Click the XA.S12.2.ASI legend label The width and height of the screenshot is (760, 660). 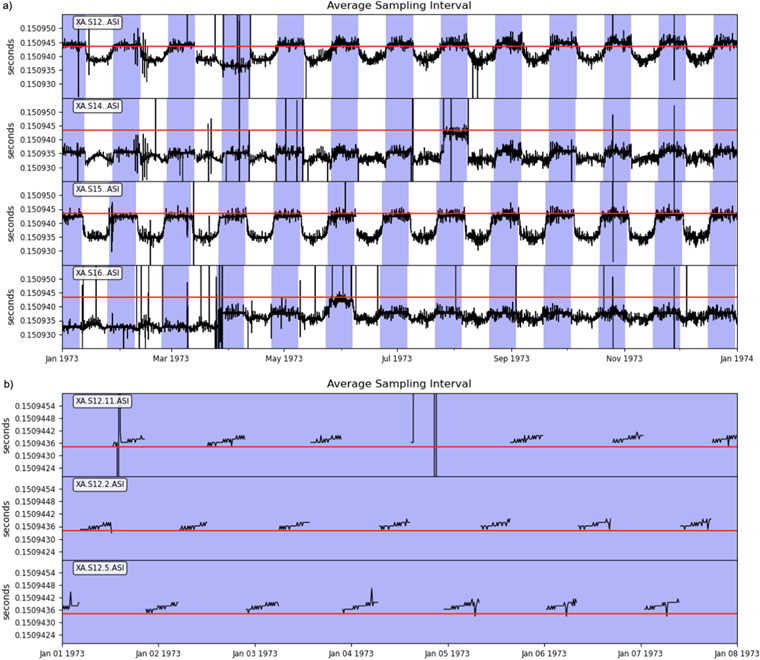coord(100,485)
